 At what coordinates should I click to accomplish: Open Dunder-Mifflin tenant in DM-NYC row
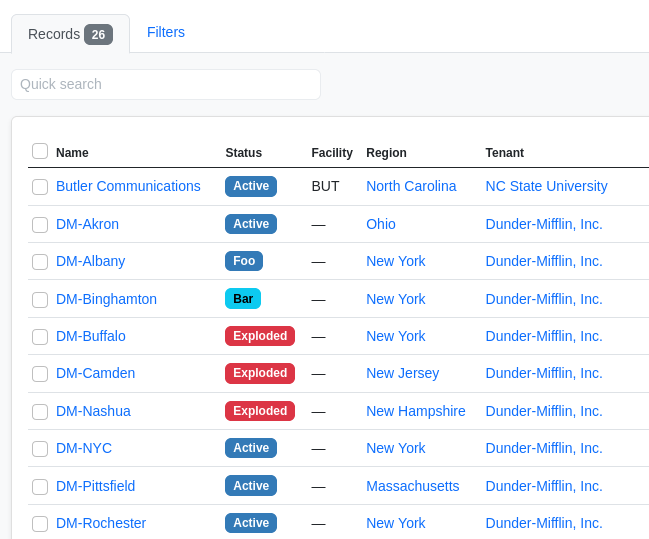pyautogui.click(x=544, y=448)
